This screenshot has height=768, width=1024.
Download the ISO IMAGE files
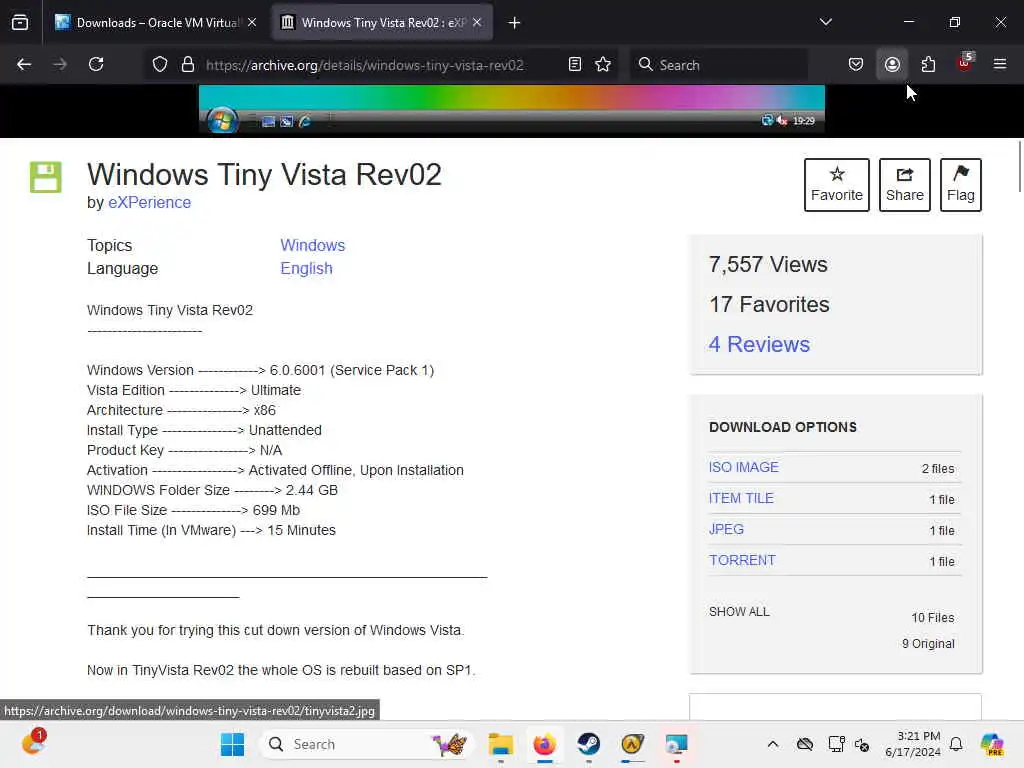tap(744, 468)
